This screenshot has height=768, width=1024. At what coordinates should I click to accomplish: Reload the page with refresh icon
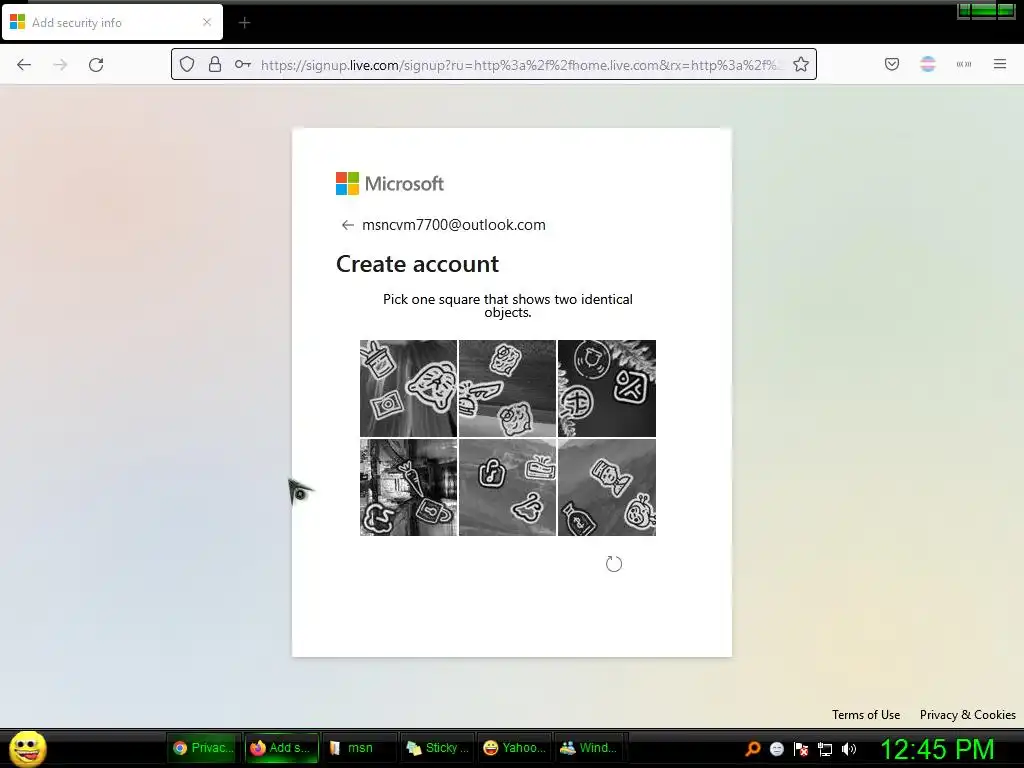point(96,65)
